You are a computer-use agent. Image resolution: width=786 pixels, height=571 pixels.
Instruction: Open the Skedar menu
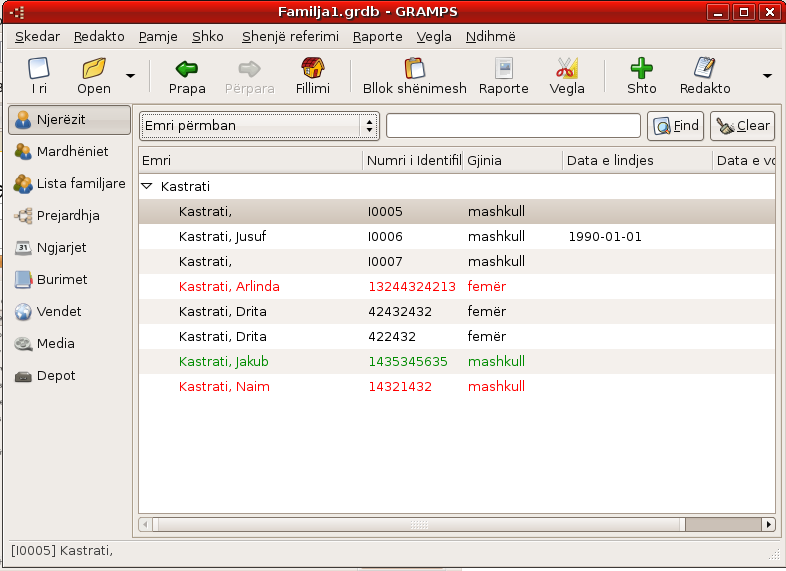[37, 37]
